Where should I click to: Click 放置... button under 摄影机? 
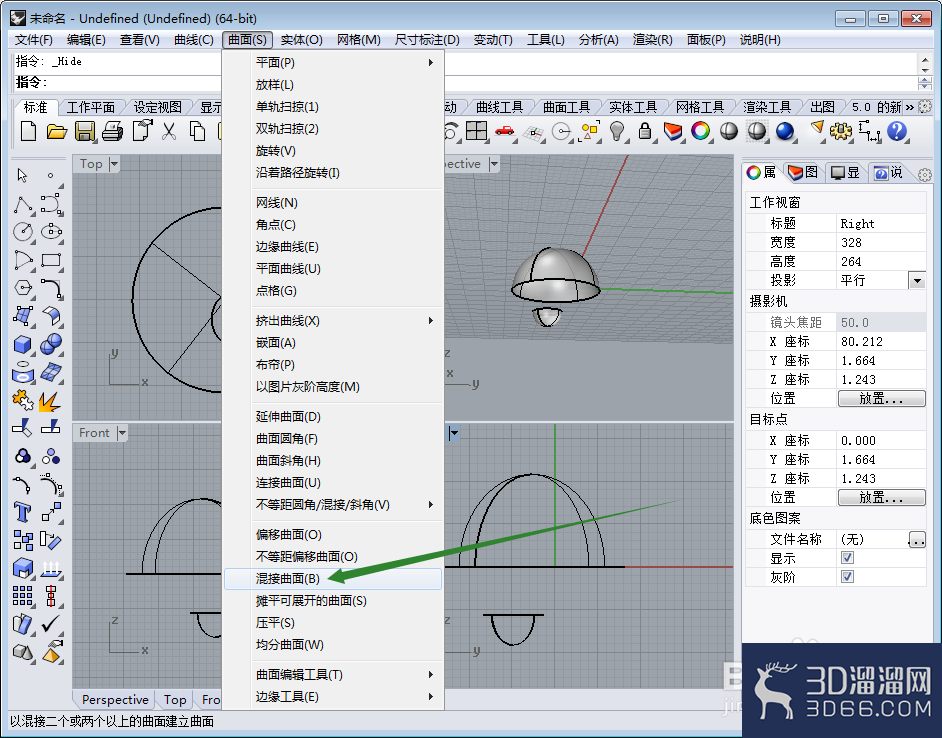[x=881, y=398]
